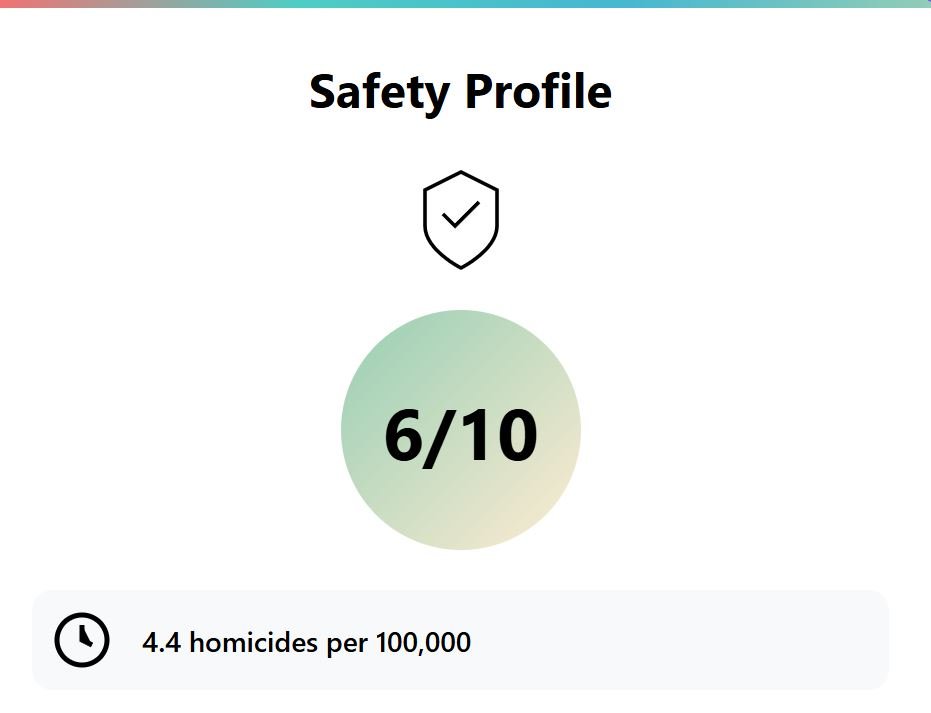
Task: Click the text 'per 100,000' in the card
Action: click(x=398, y=643)
